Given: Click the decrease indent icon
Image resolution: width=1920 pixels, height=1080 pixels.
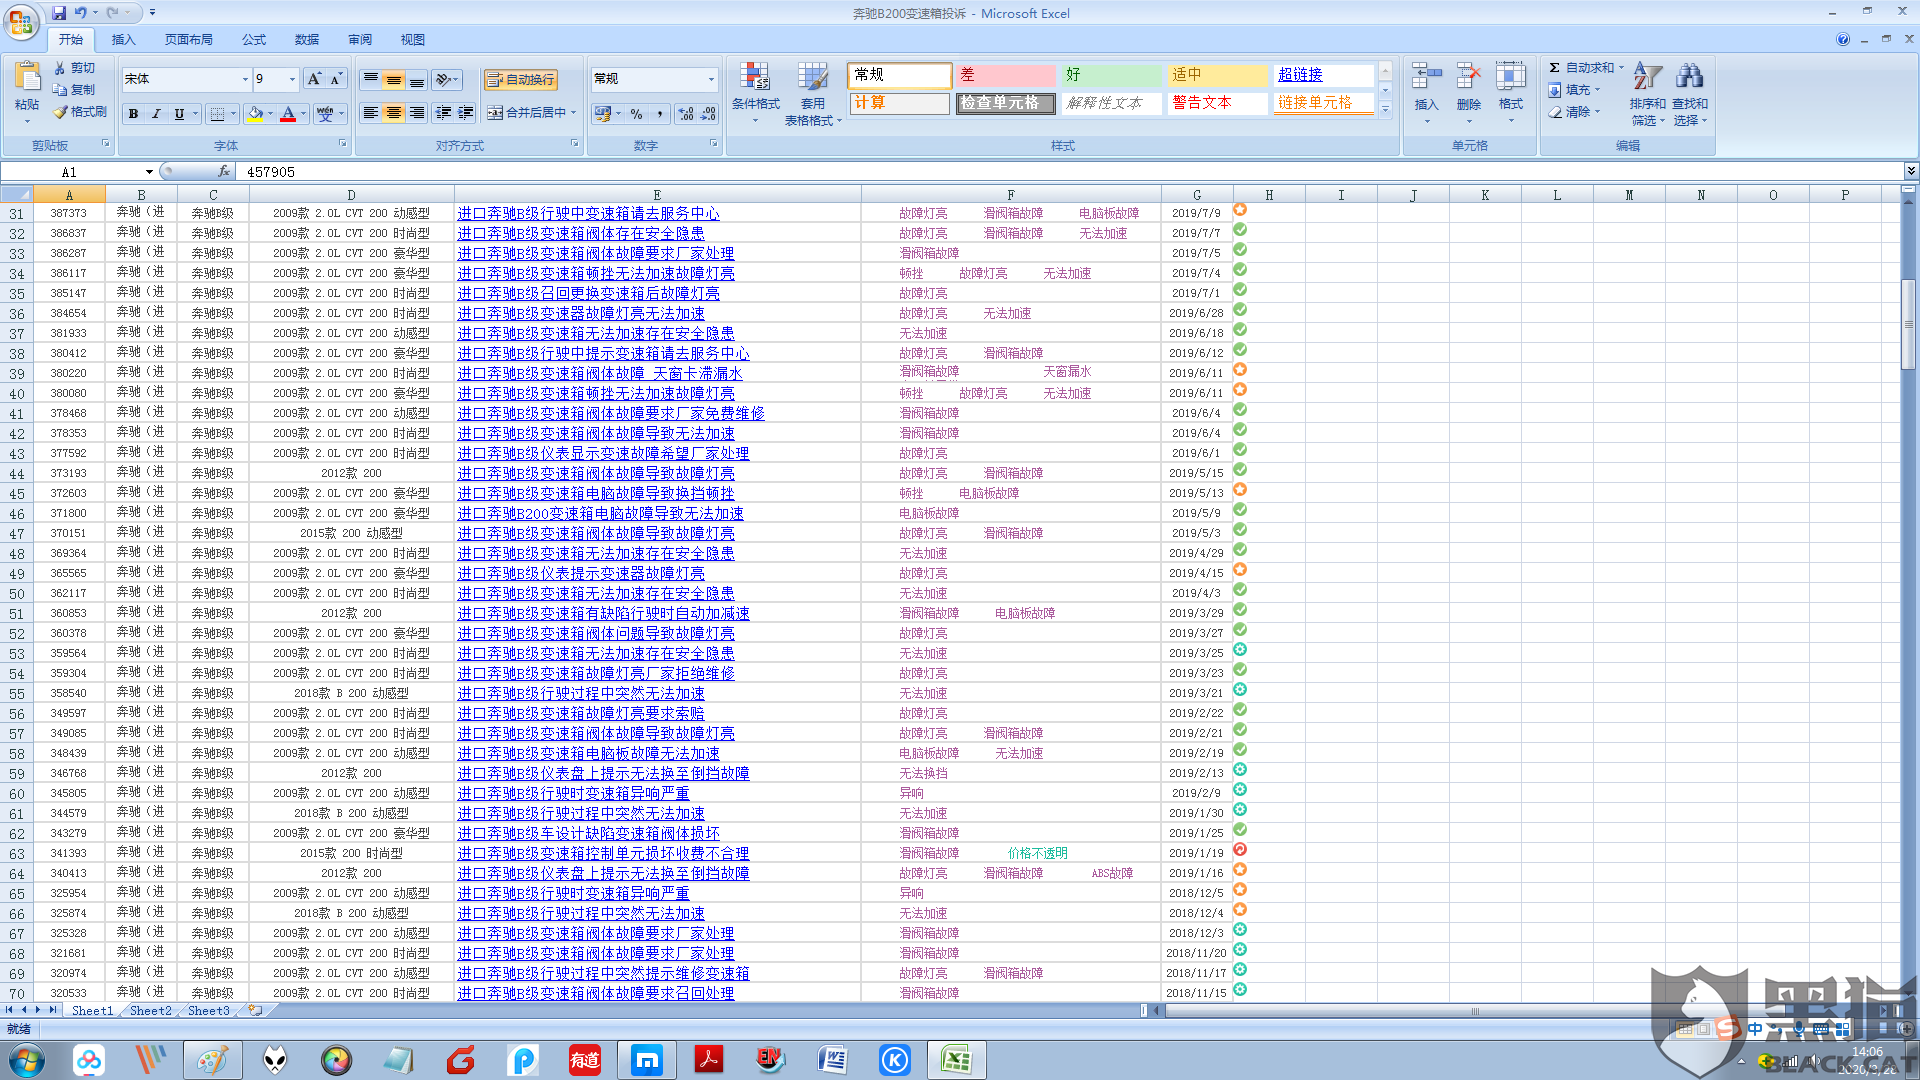Looking at the screenshot, I should point(443,113).
